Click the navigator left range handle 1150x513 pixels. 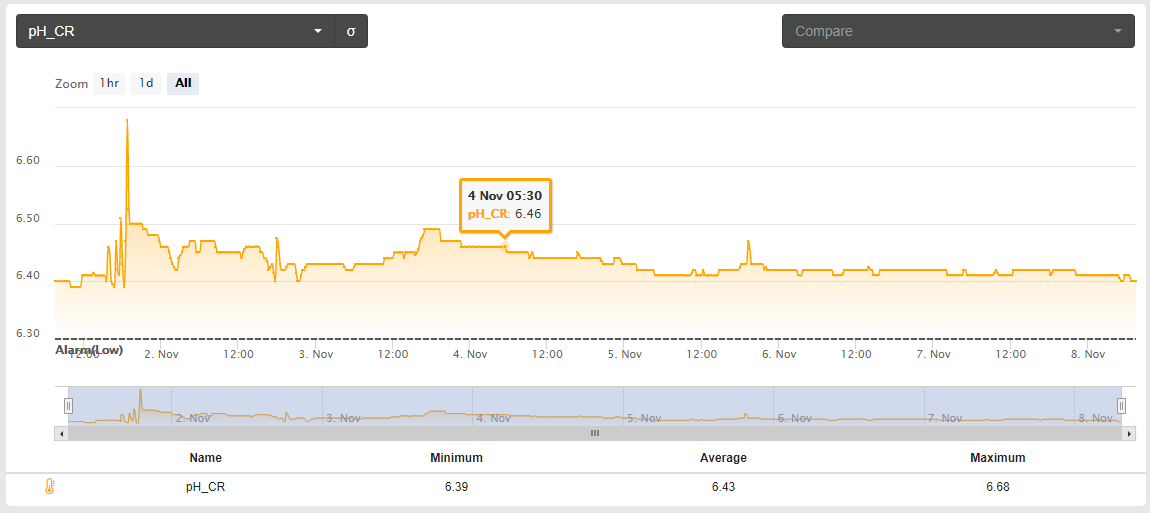68,405
